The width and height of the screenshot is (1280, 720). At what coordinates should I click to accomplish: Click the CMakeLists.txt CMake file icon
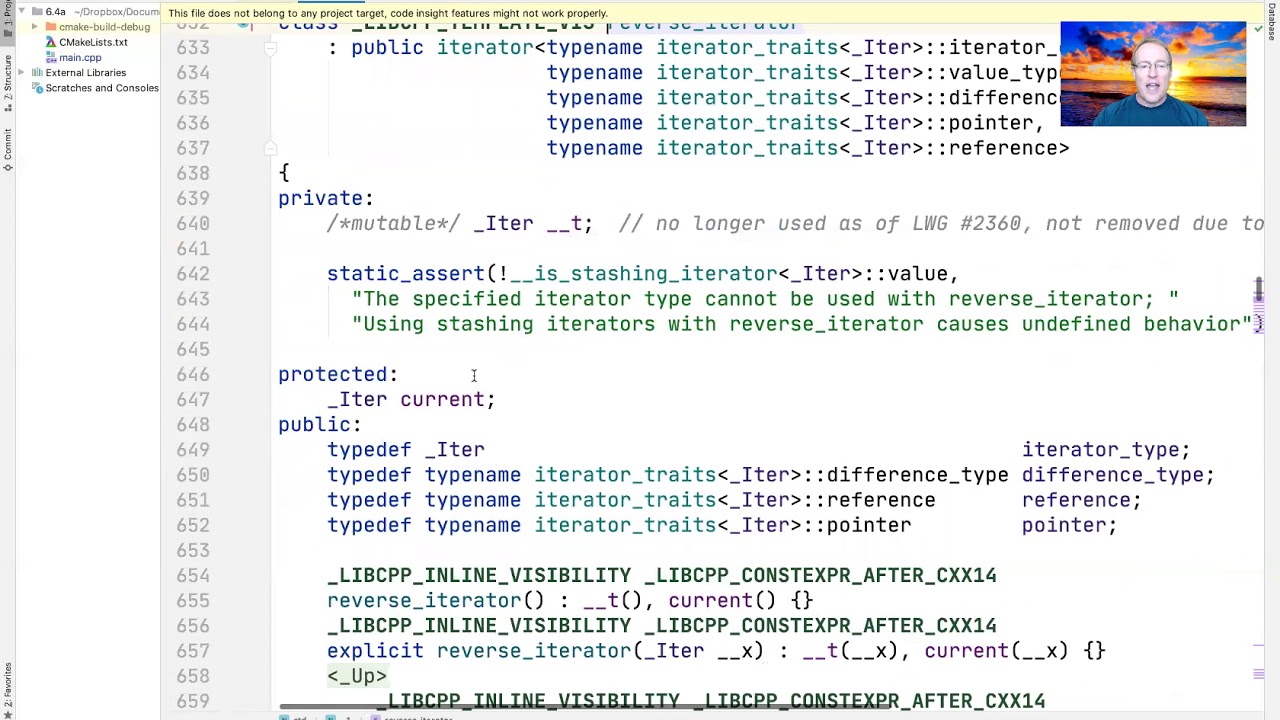[51, 42]
